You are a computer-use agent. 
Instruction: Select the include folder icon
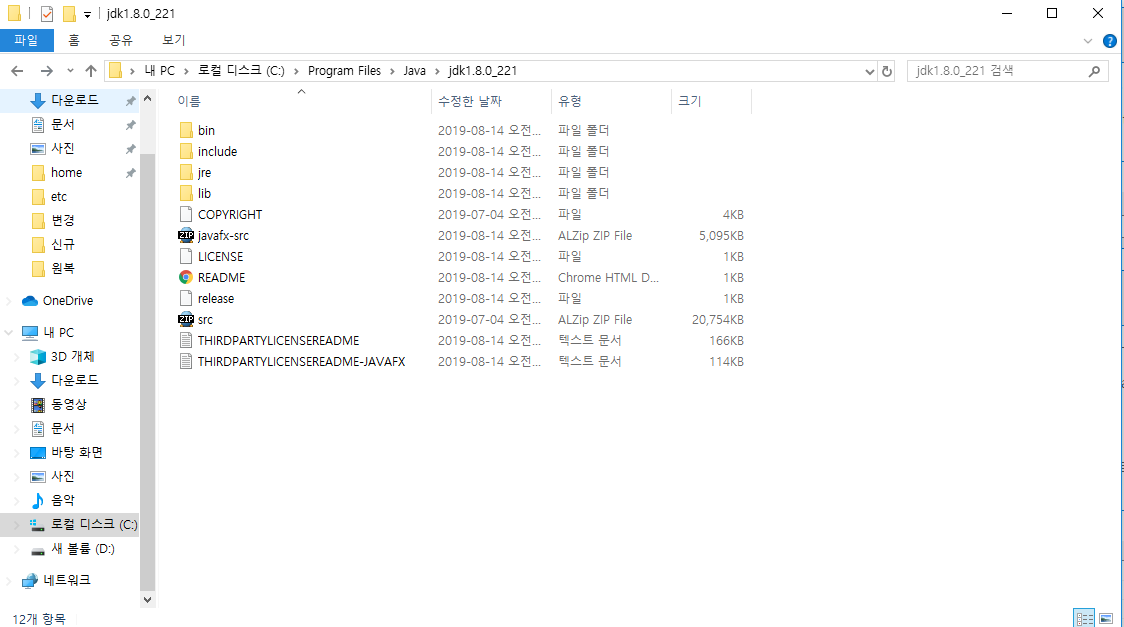pyautogui.click(x=186, y=151)
